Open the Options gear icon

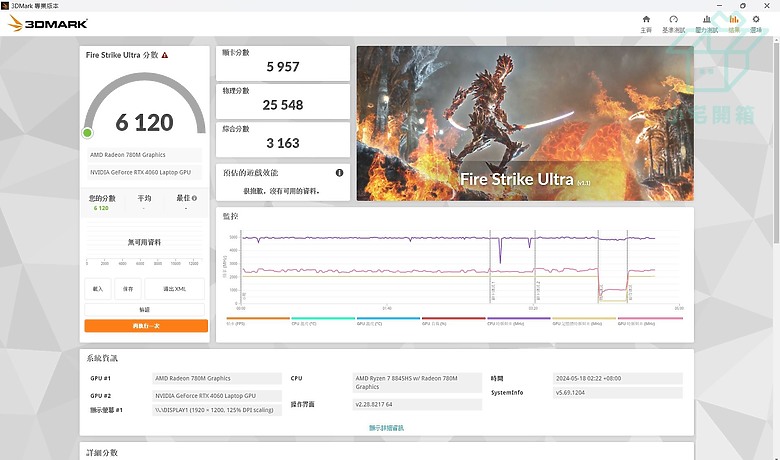click(x=756, y=19)
